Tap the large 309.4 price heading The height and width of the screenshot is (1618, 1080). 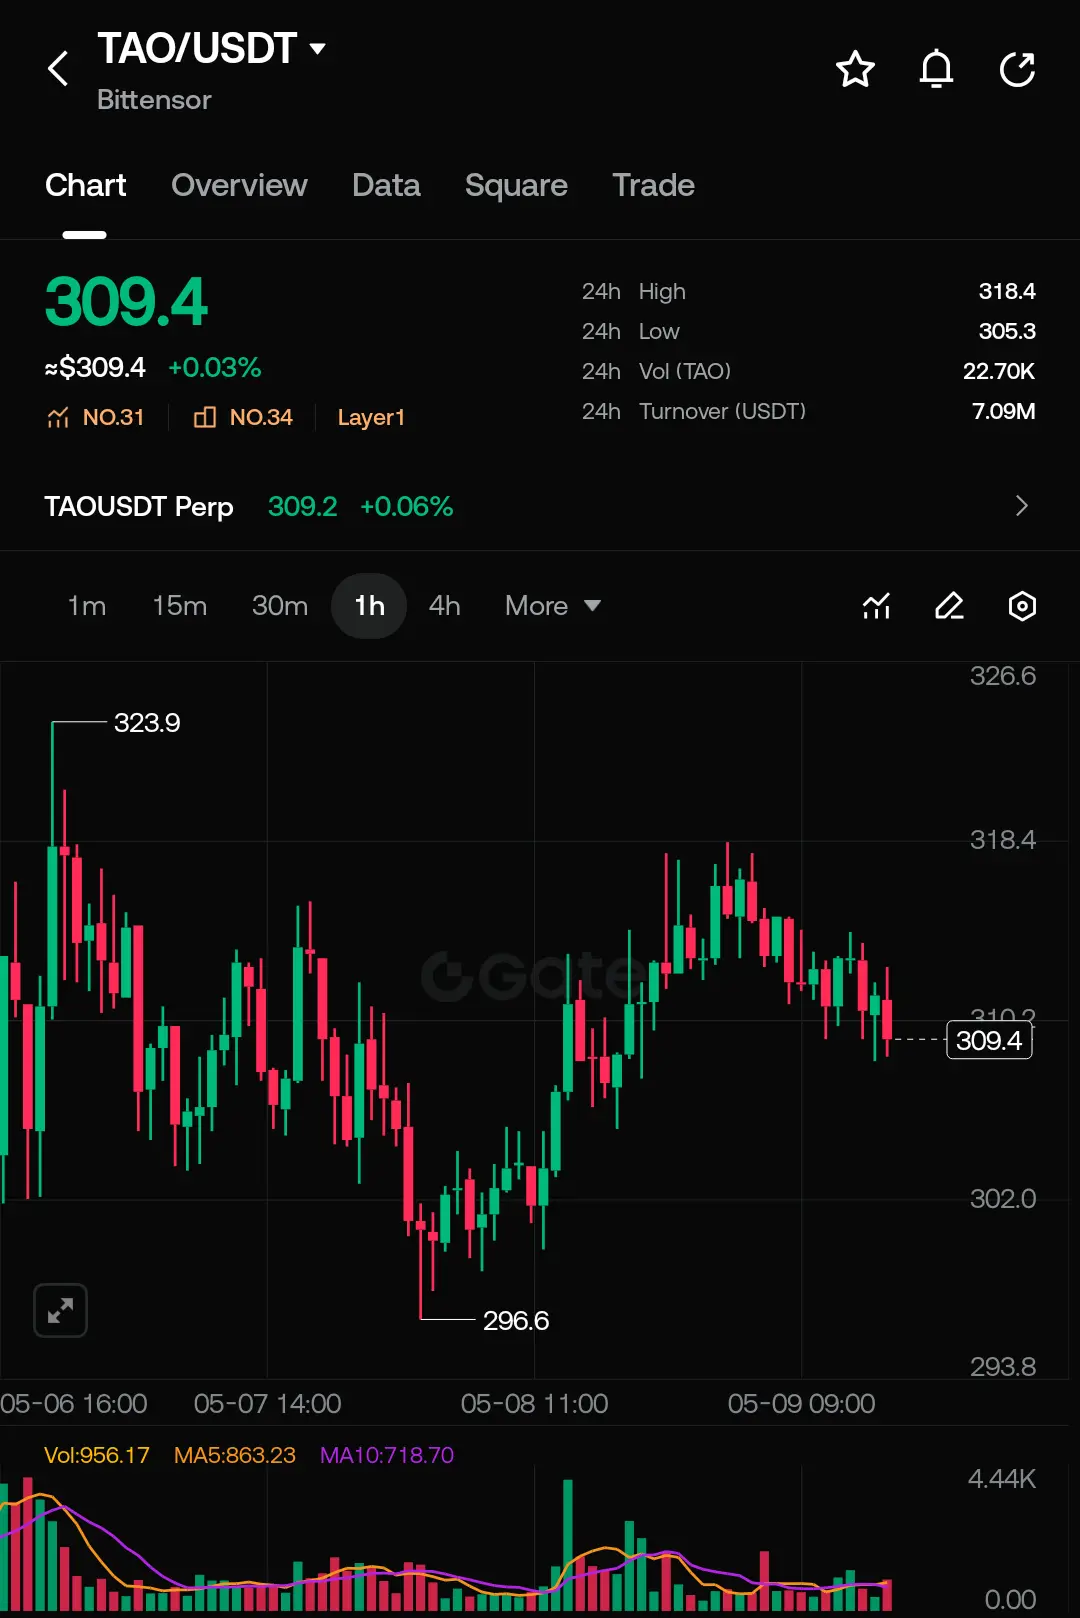[x=126, y=302]
